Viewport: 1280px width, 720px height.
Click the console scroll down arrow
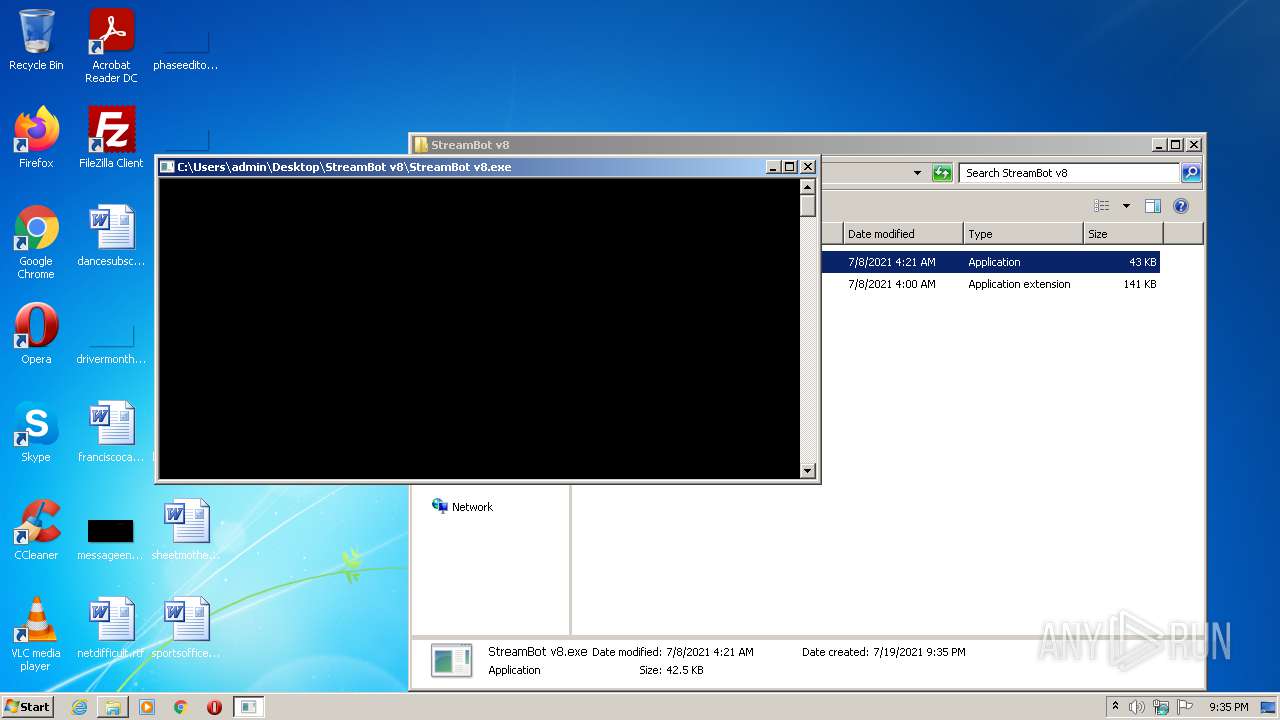(x=808, y=471)
